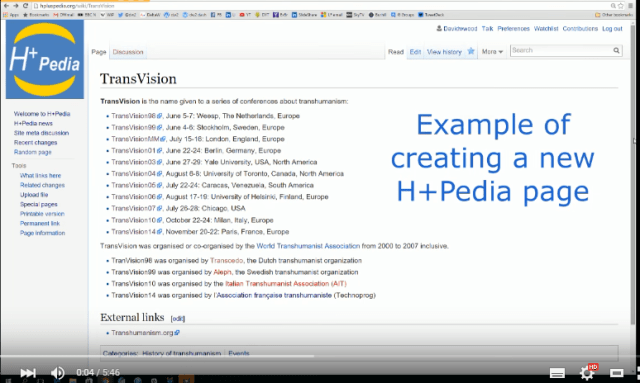Click the browser forward arrow
This screenshot has width=640, height=383.
[16, 6]
